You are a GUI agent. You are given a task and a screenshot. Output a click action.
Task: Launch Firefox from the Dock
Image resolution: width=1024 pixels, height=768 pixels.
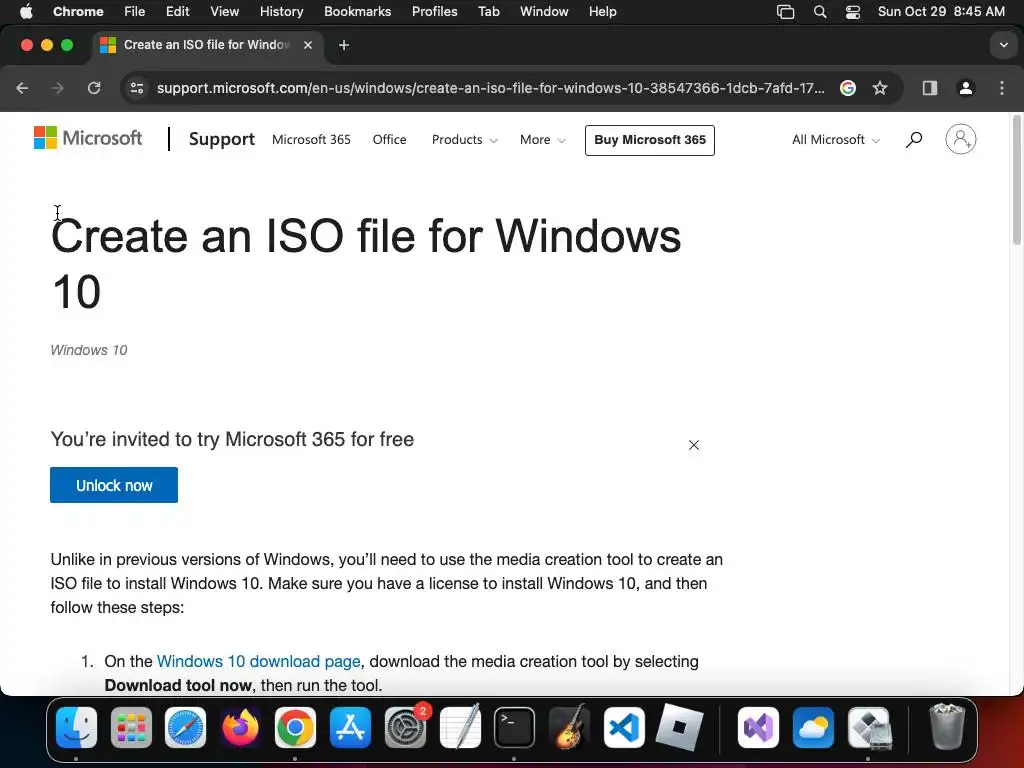pyautogui.click(x=240, y=728)
